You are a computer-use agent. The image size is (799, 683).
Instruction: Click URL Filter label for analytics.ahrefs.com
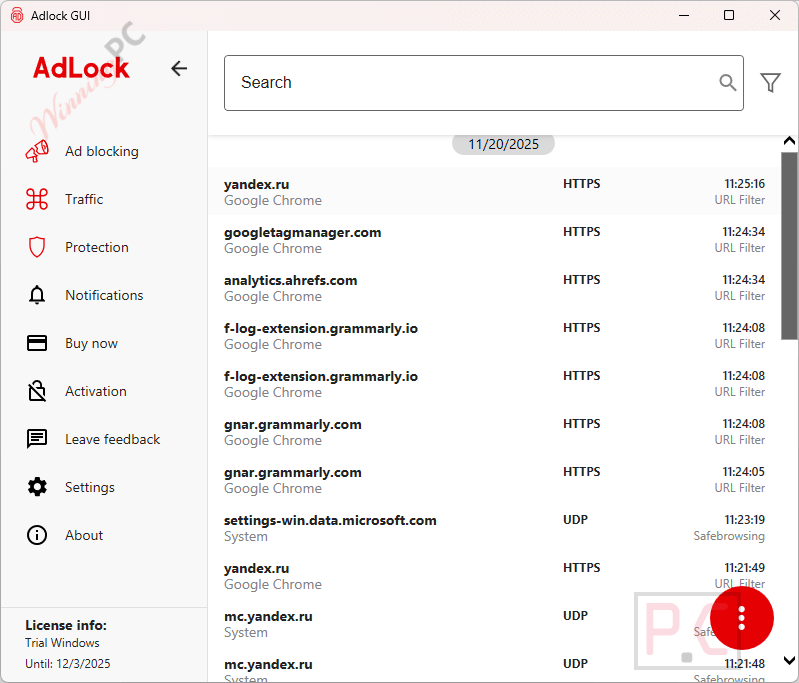(739, 296)
